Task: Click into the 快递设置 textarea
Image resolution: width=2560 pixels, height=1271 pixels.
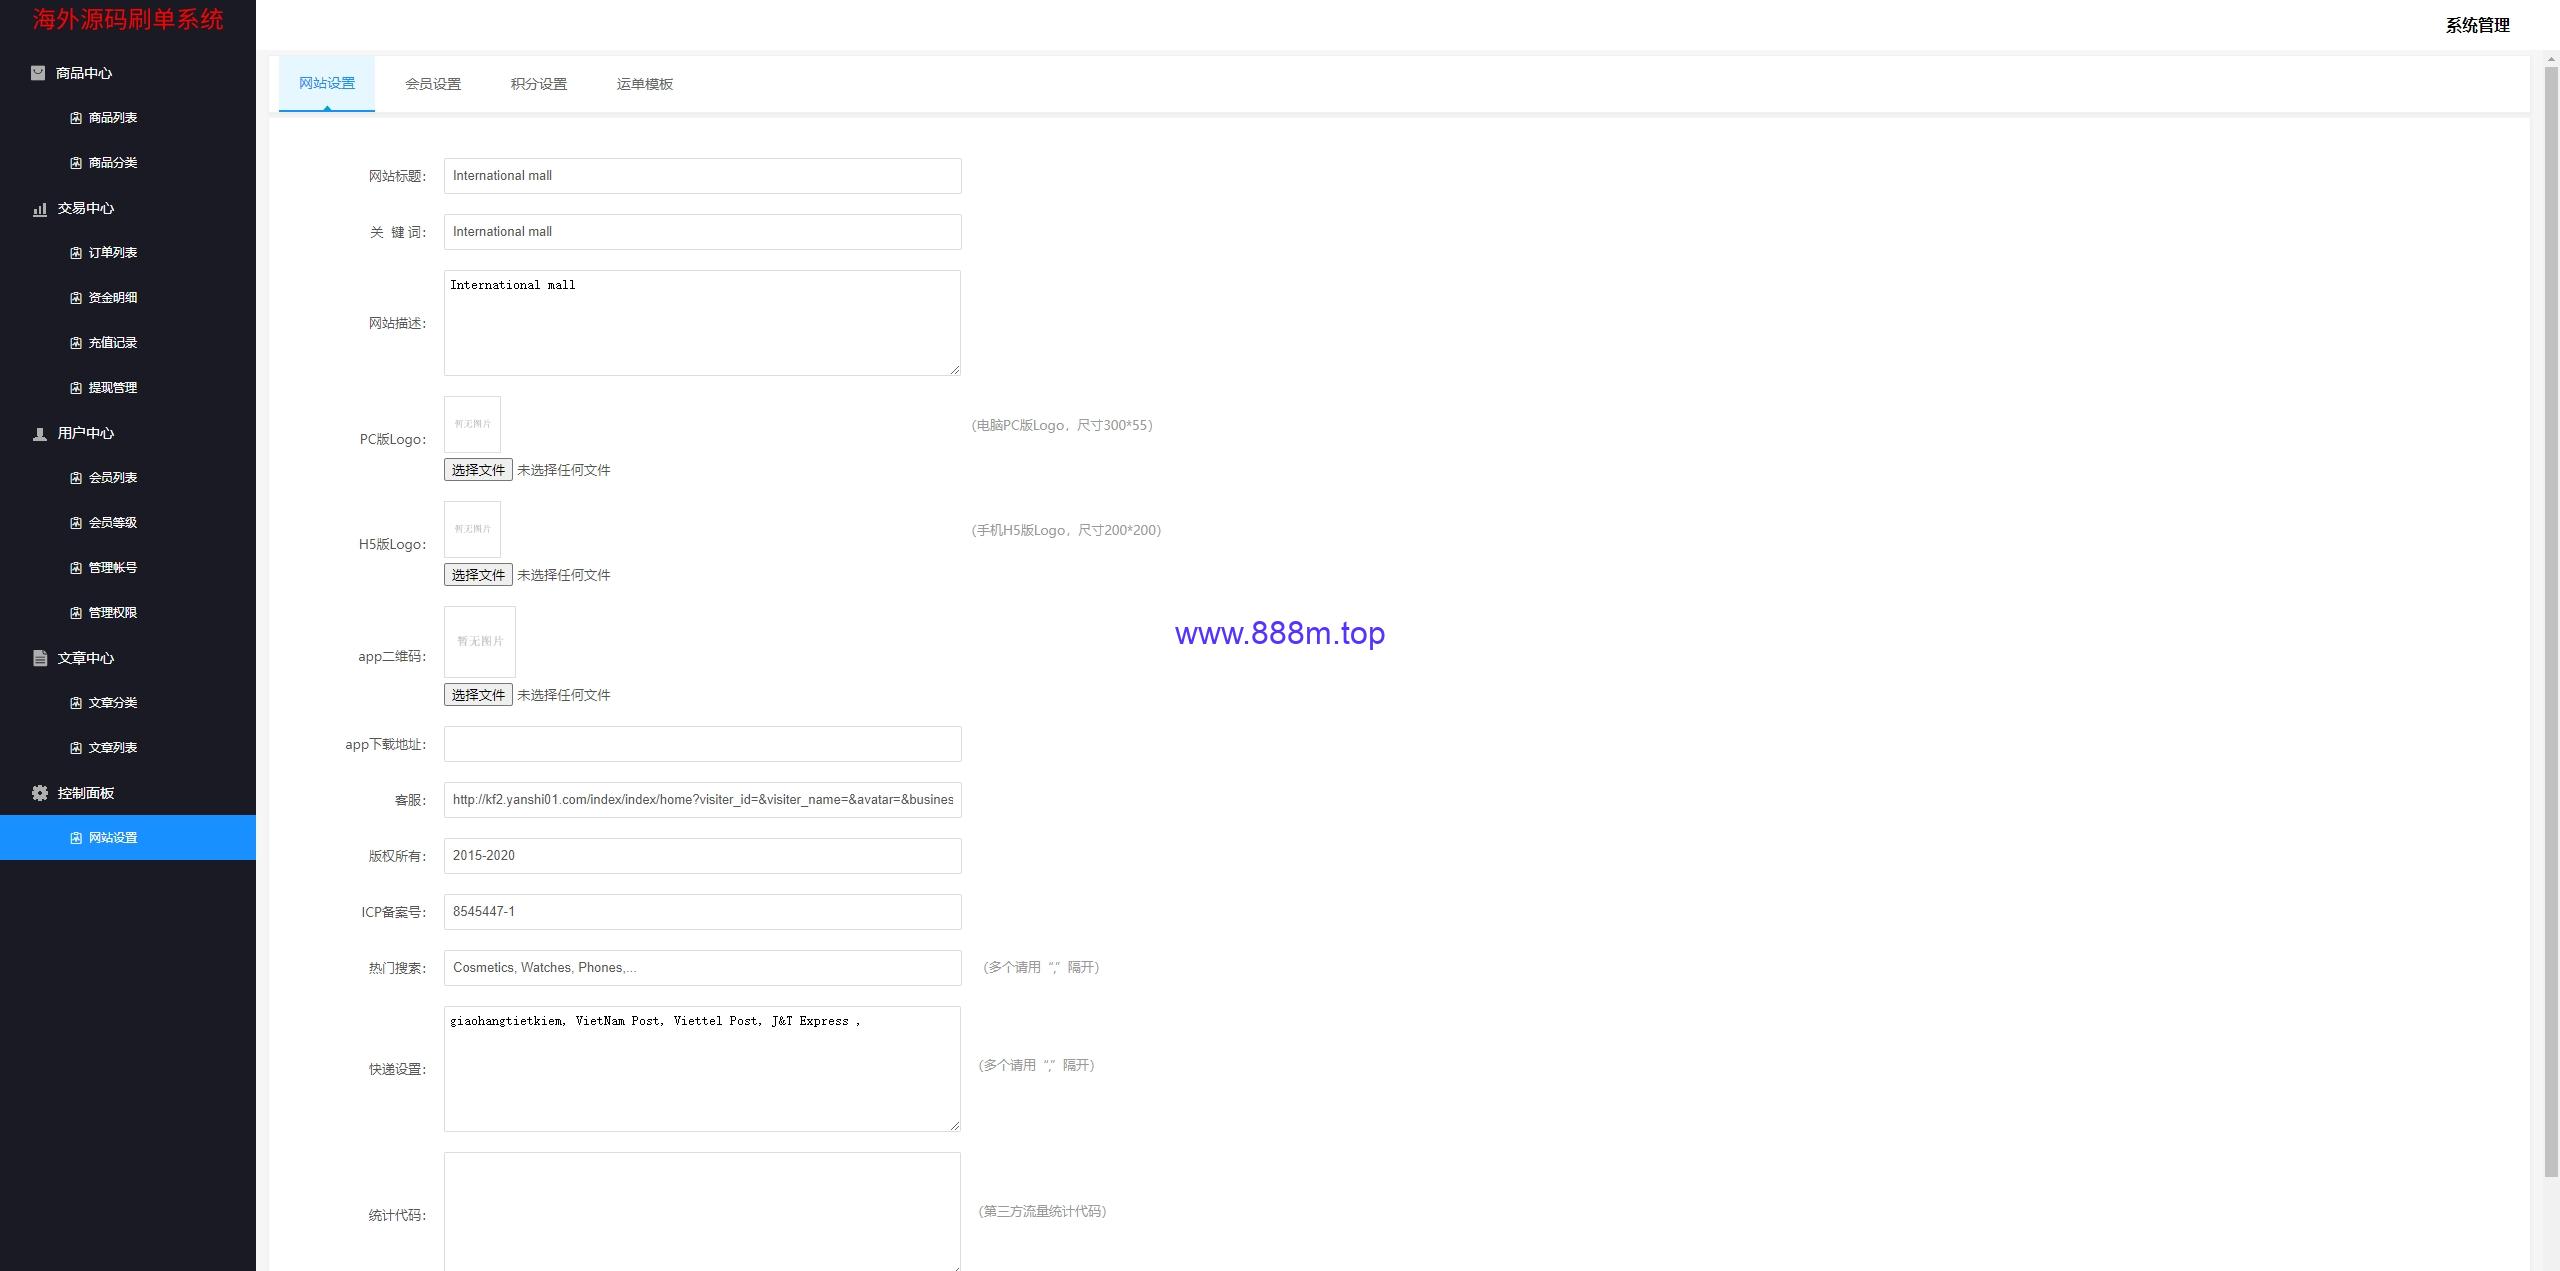Action: point(702,1069)
